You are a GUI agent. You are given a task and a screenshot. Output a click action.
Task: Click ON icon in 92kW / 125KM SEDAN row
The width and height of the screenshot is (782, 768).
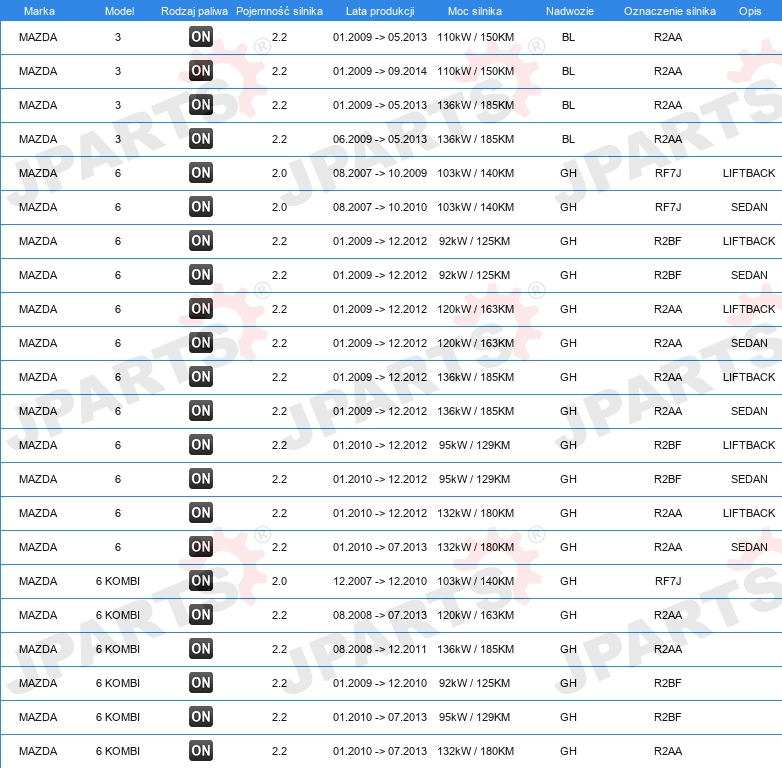pyautogui.click(x=201, y=275)
